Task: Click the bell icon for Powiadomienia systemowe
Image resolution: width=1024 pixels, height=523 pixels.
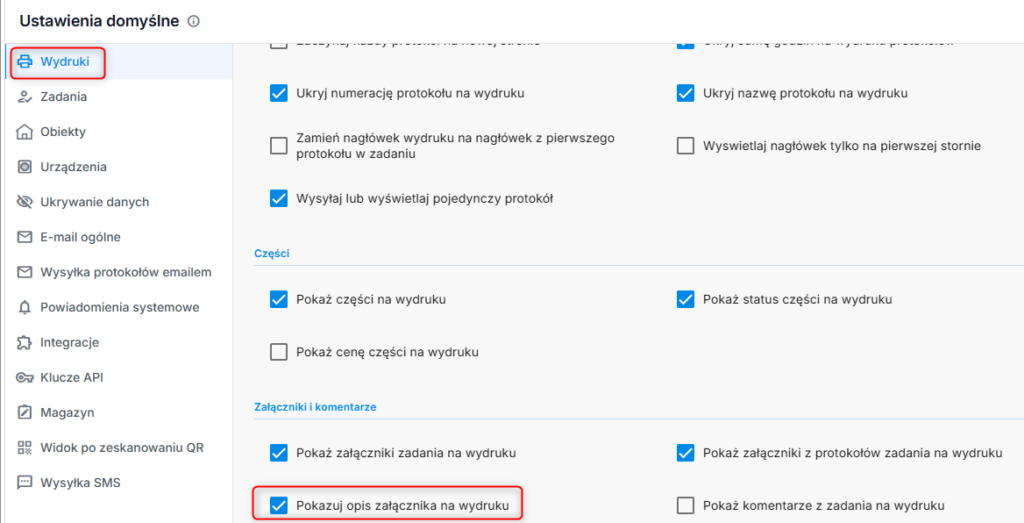Action: point(25,308)
